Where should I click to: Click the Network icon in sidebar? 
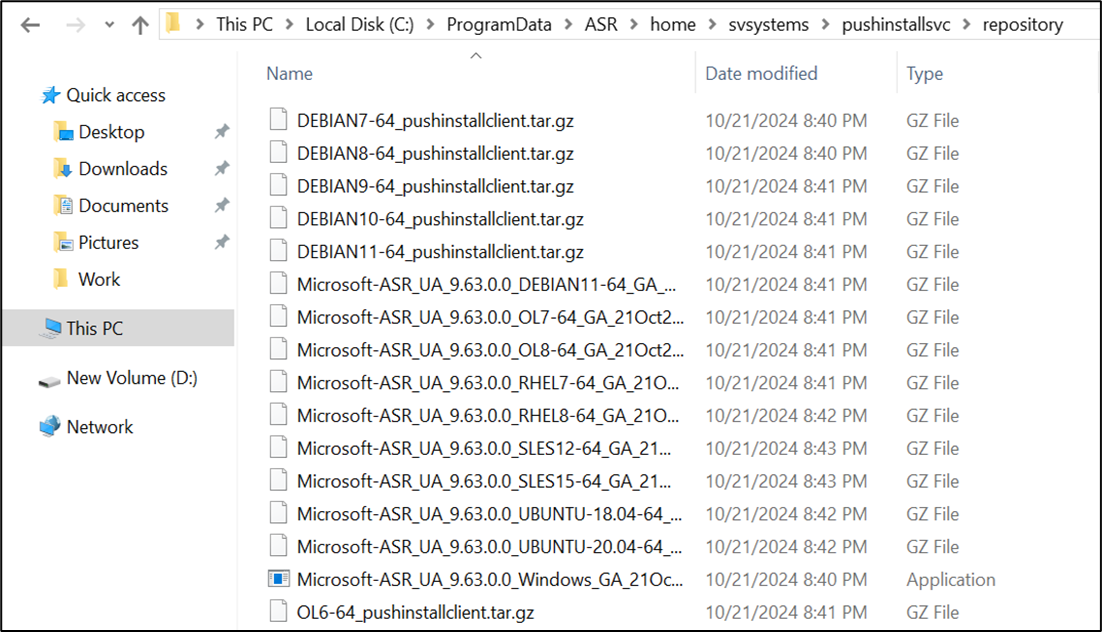tap(50, 426)
